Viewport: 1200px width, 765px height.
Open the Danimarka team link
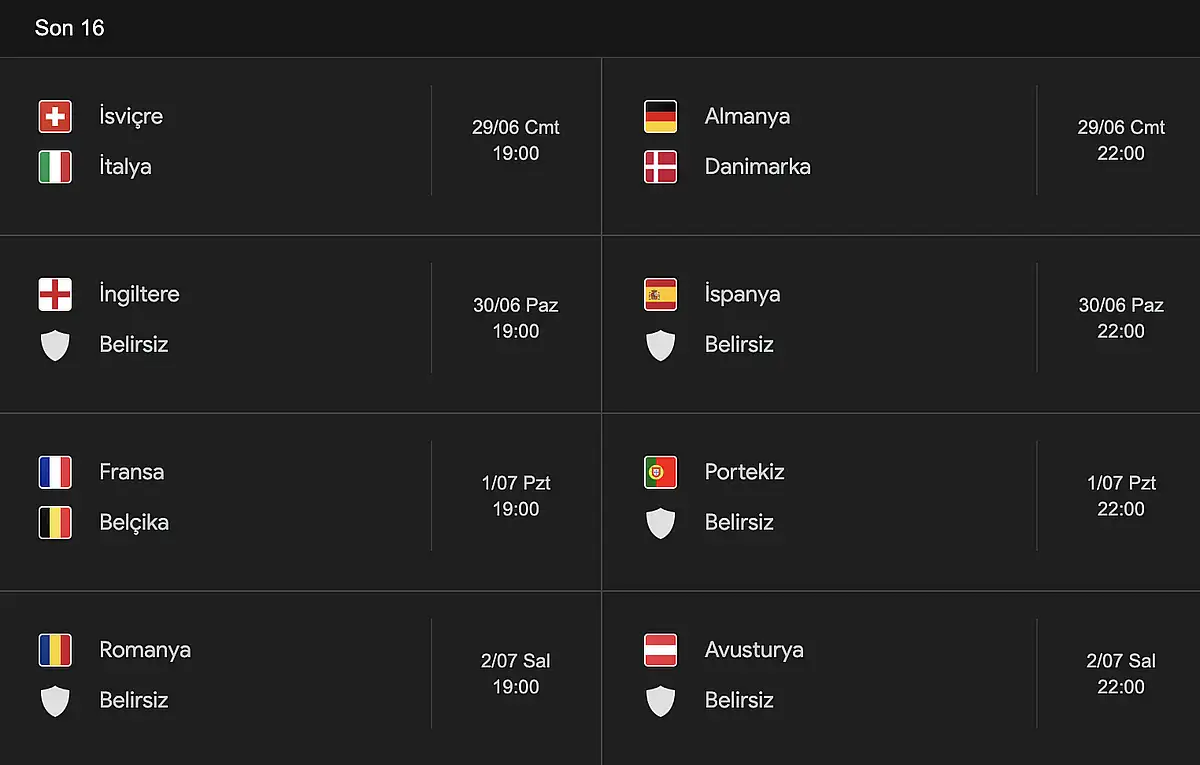pos(757,166)
